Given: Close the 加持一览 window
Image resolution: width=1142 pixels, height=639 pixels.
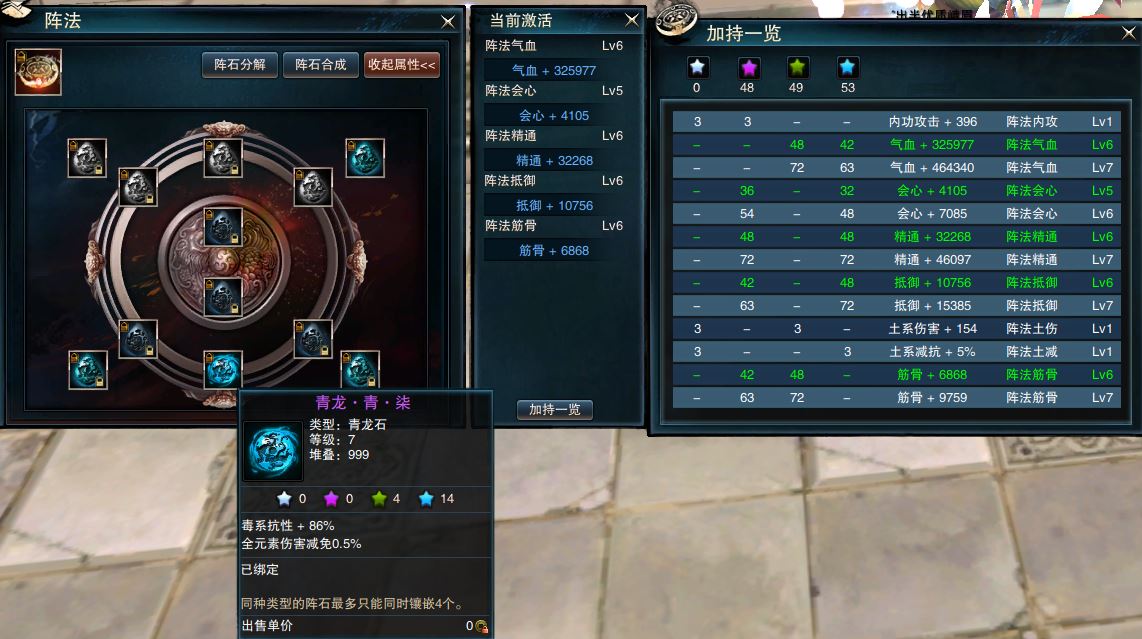Looking at the screenshot, I should 1128,33.
